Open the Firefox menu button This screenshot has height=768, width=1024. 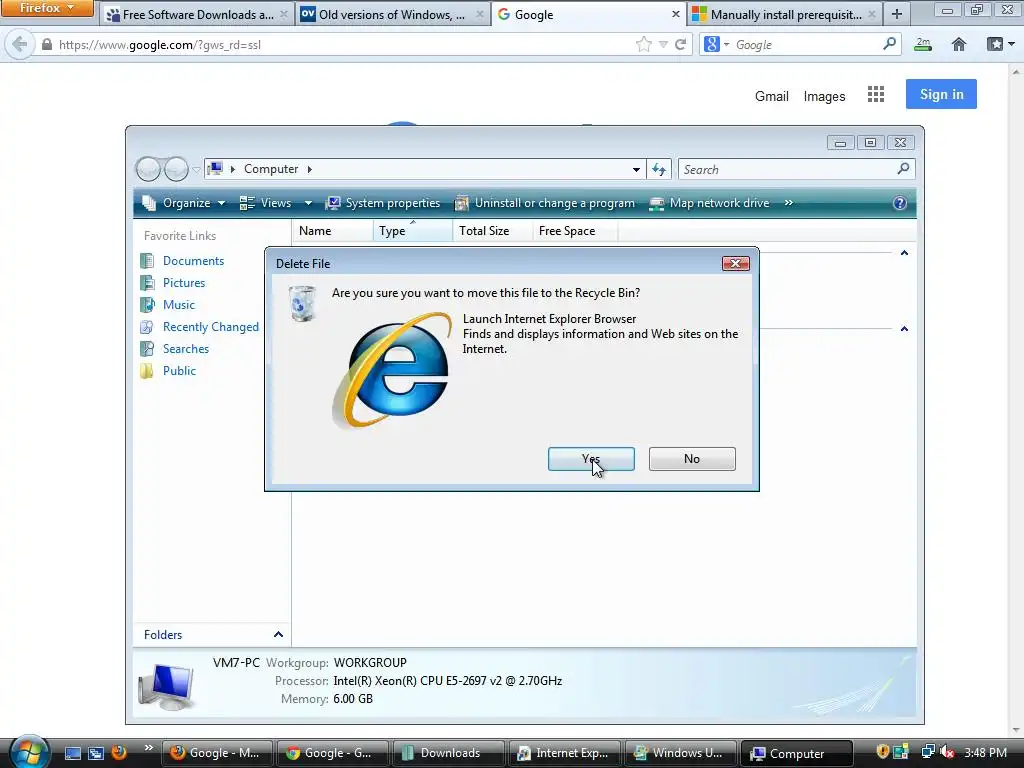47,8
